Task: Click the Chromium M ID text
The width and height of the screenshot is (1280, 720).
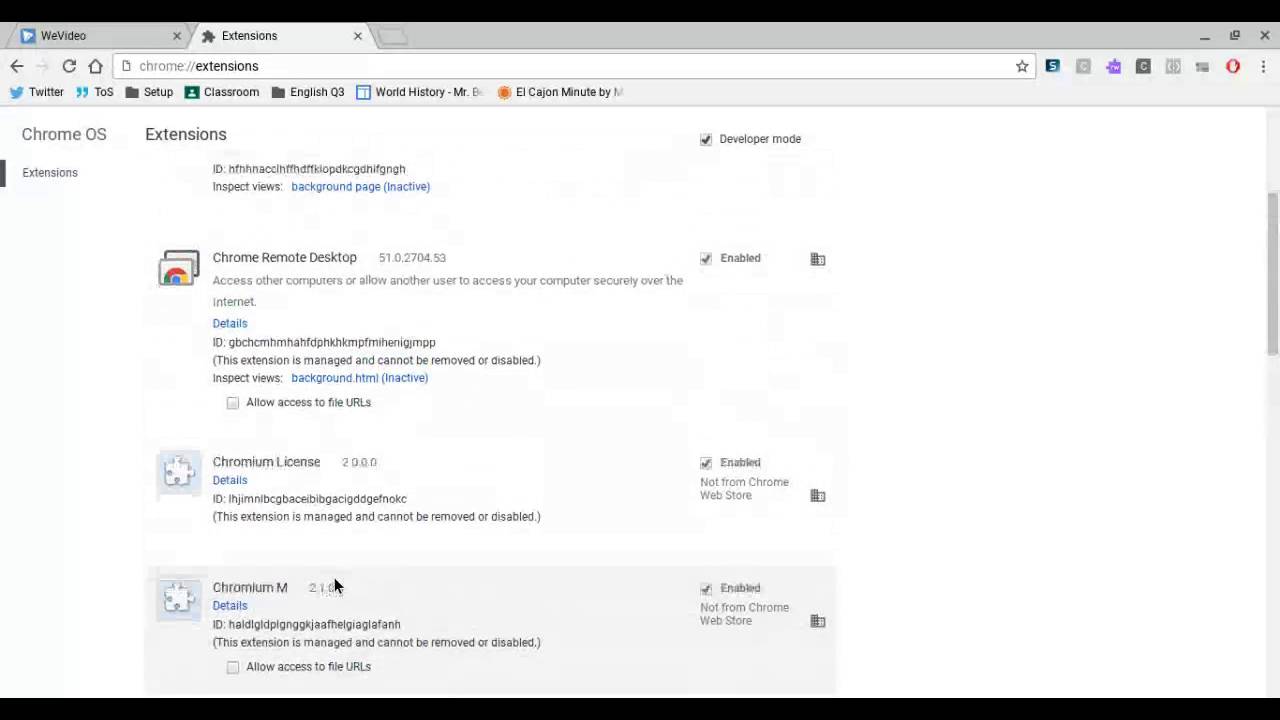Action: (307, 624)
